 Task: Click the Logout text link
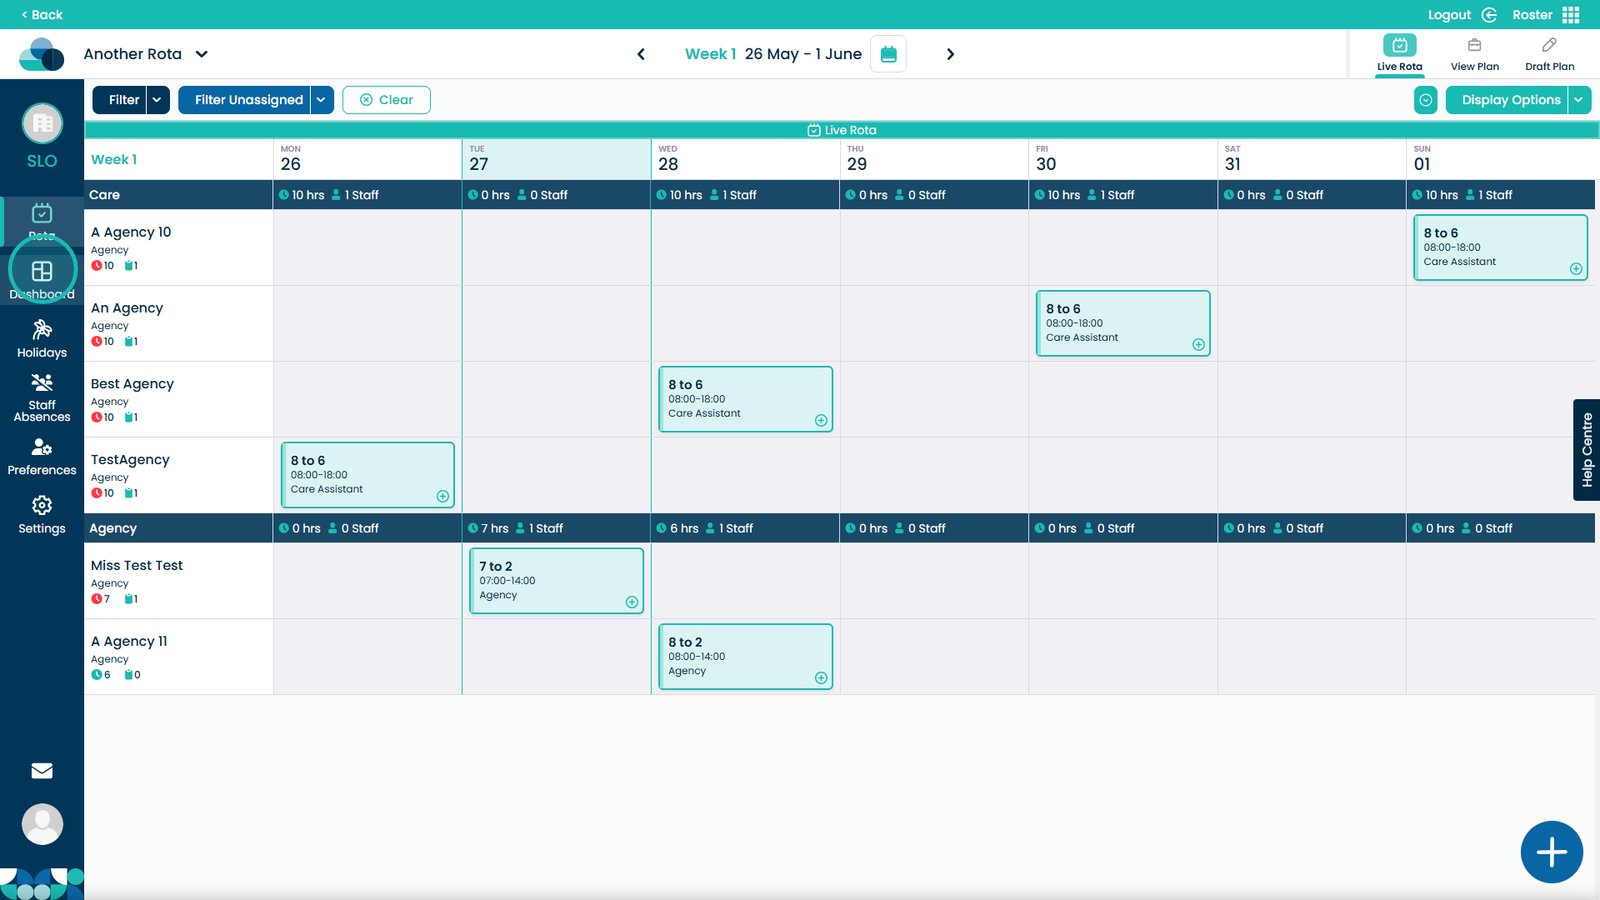[1449, 15]
